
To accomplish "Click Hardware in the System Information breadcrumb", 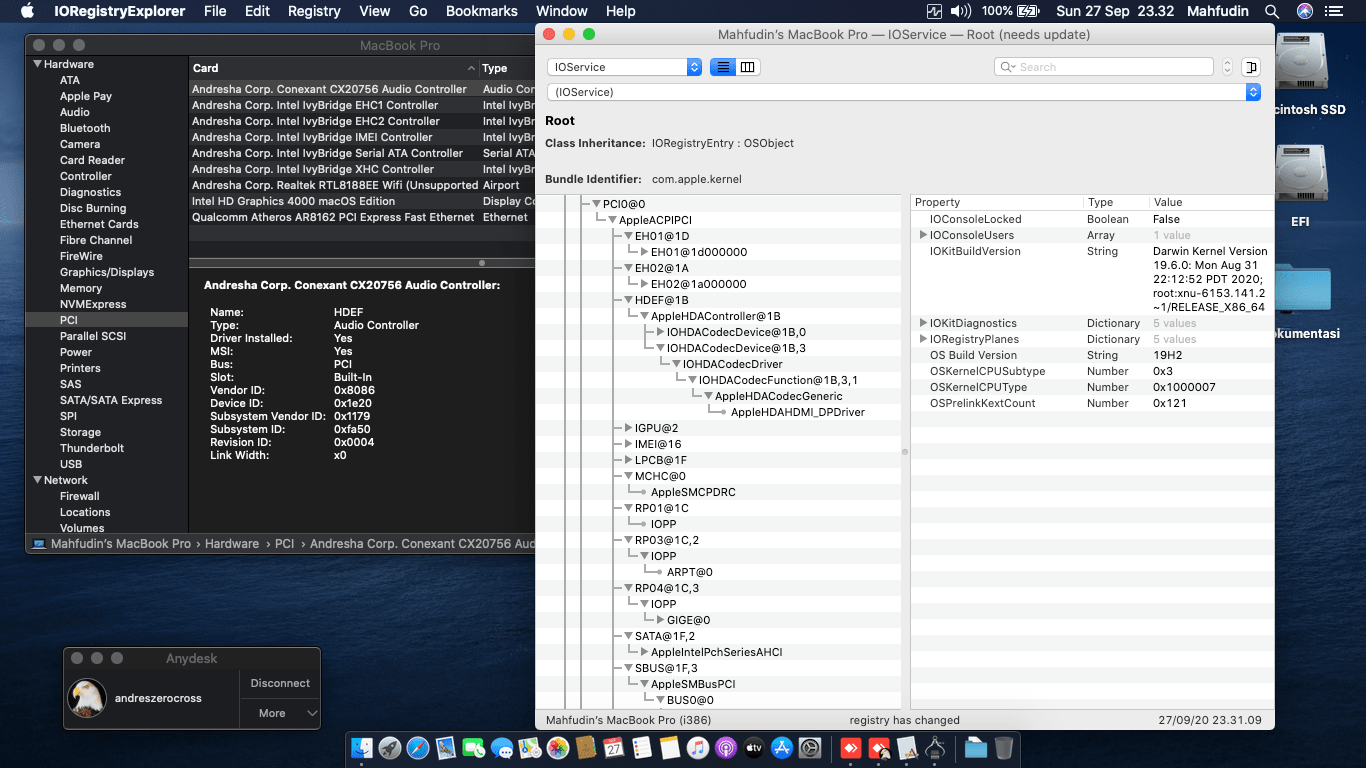I will (x=232, y=544).
